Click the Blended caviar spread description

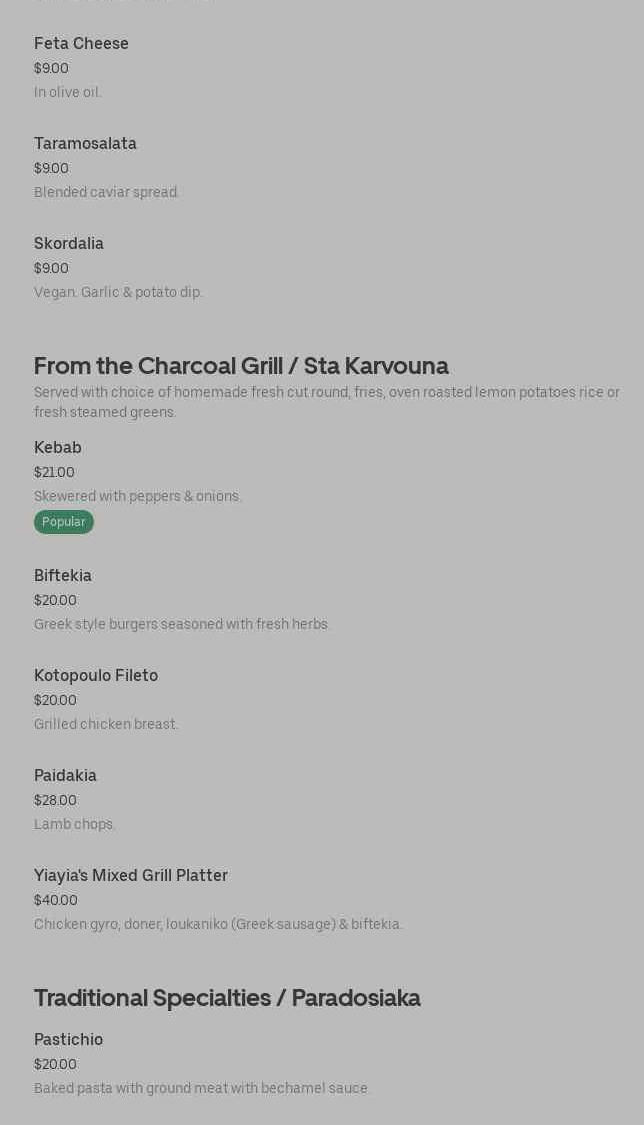[107, 193]
